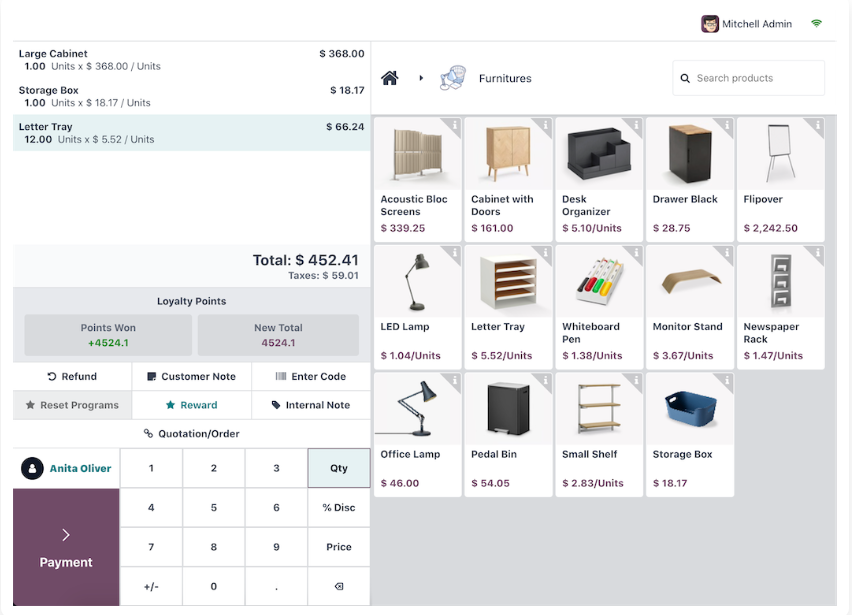This screenshot has height=615, width=852.
Task: Click breadcrumb arrow next to home
Action: point(421,78)
